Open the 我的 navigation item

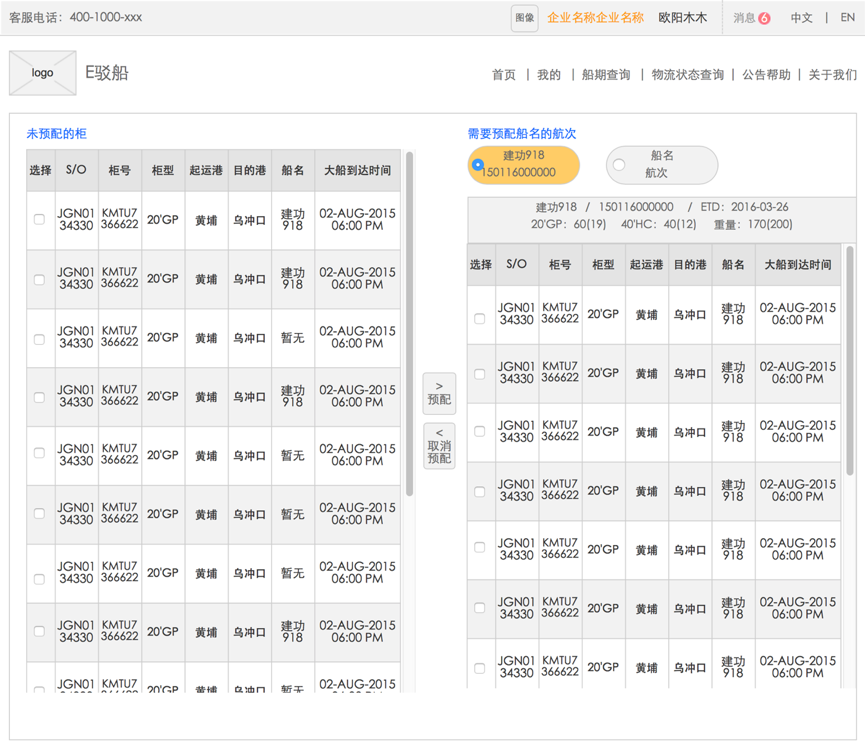549,75
